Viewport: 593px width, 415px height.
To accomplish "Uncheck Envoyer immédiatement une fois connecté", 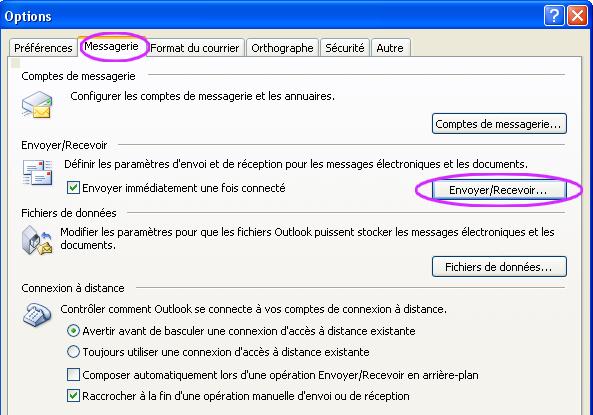I will (x=73, y=188).
